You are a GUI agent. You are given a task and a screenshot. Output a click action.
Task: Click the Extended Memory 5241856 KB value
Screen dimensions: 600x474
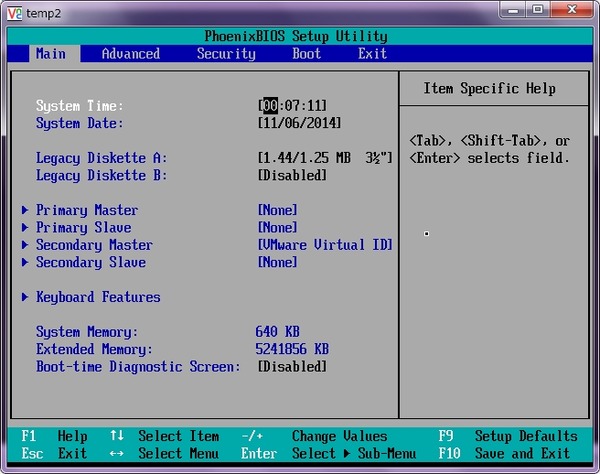[292, 349]
